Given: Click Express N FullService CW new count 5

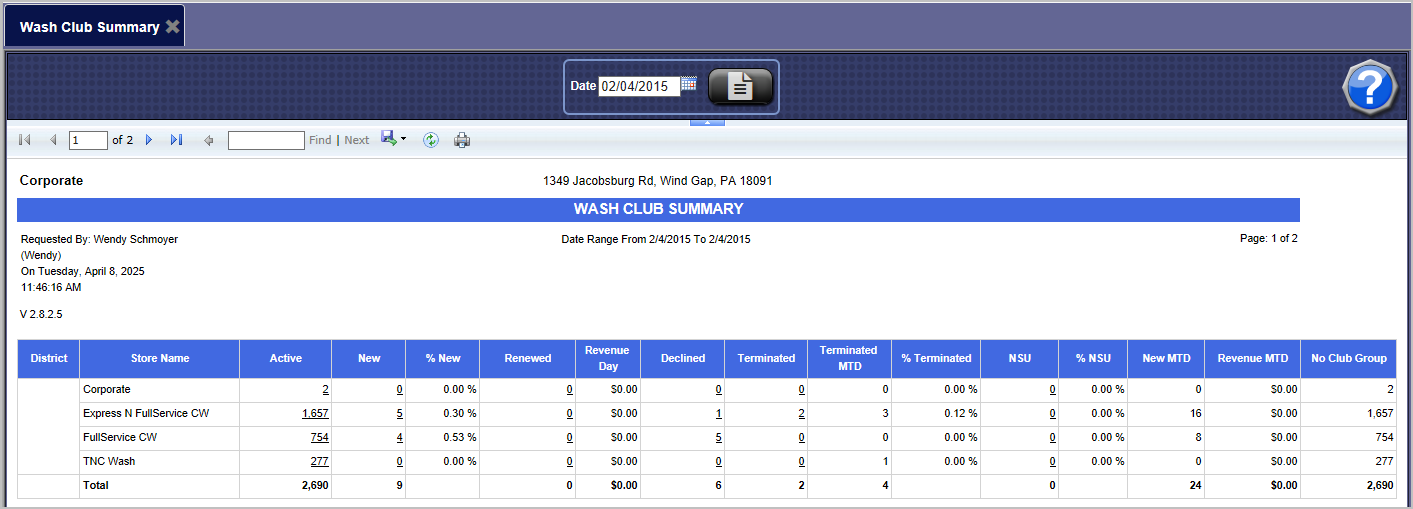Looking at the screenshot, I should click(399, 413).
